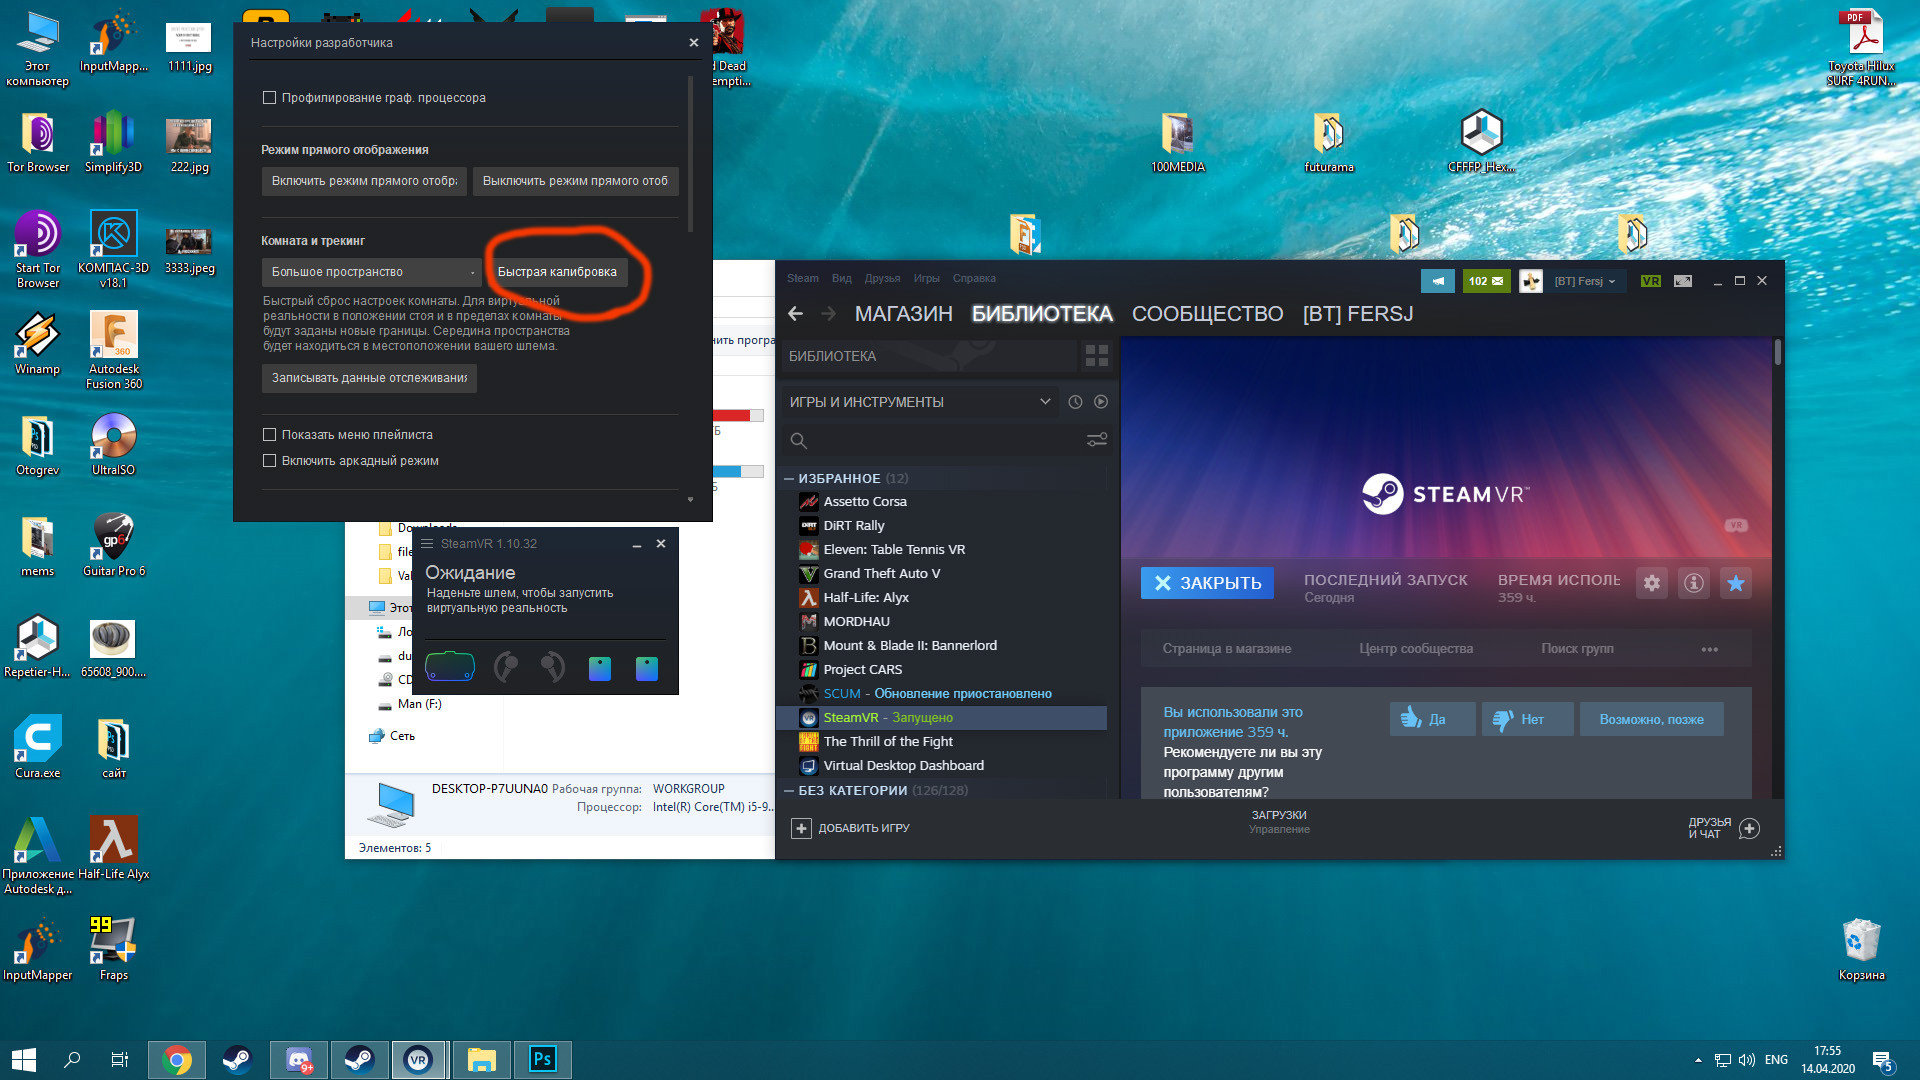Collapse the Избранное favorites section
This screenshot has height=1080, width=1920.
click(x=789, y=479)
